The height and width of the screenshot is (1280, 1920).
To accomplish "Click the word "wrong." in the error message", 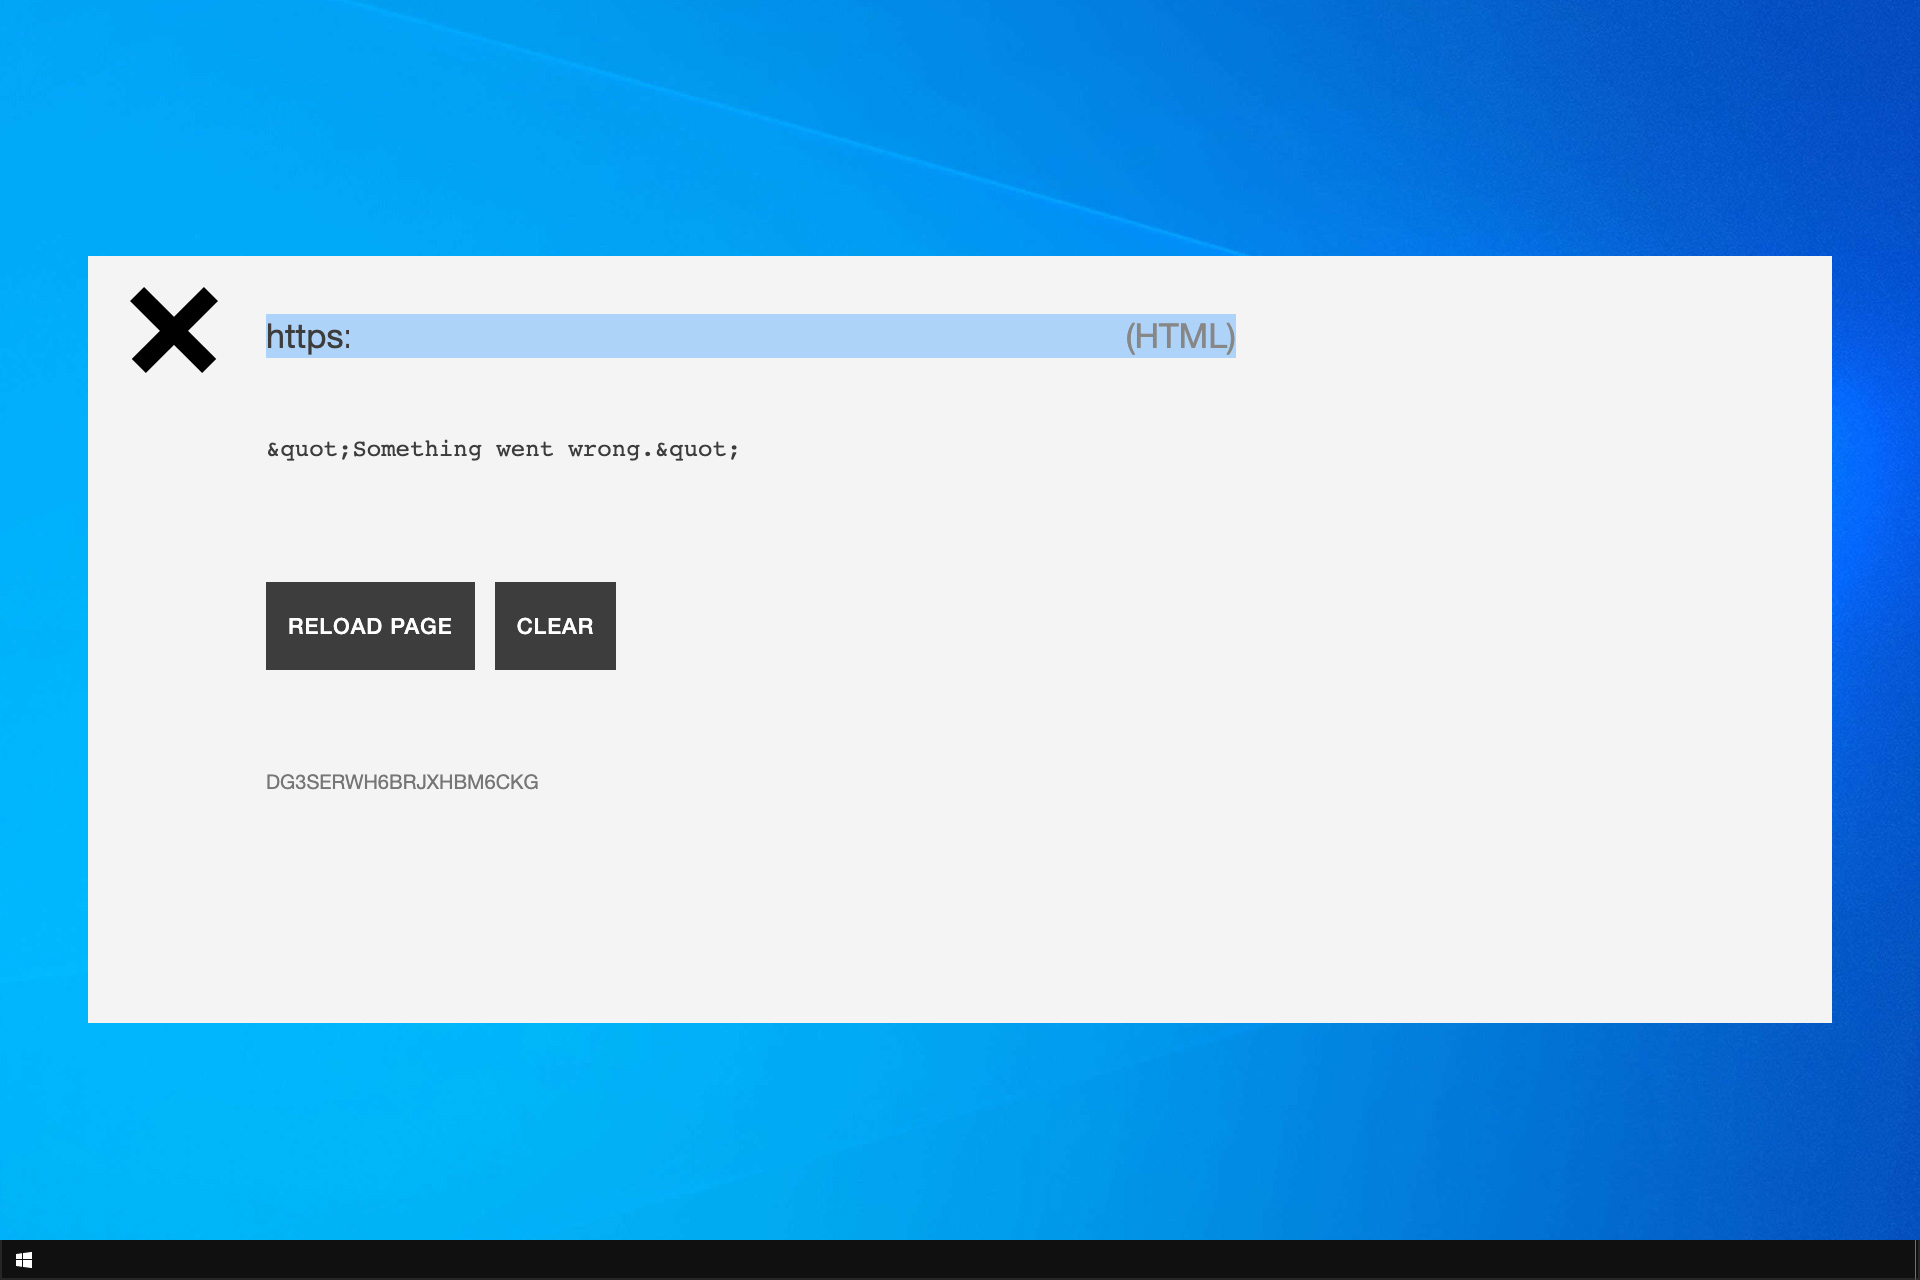I will coord(611,449).
